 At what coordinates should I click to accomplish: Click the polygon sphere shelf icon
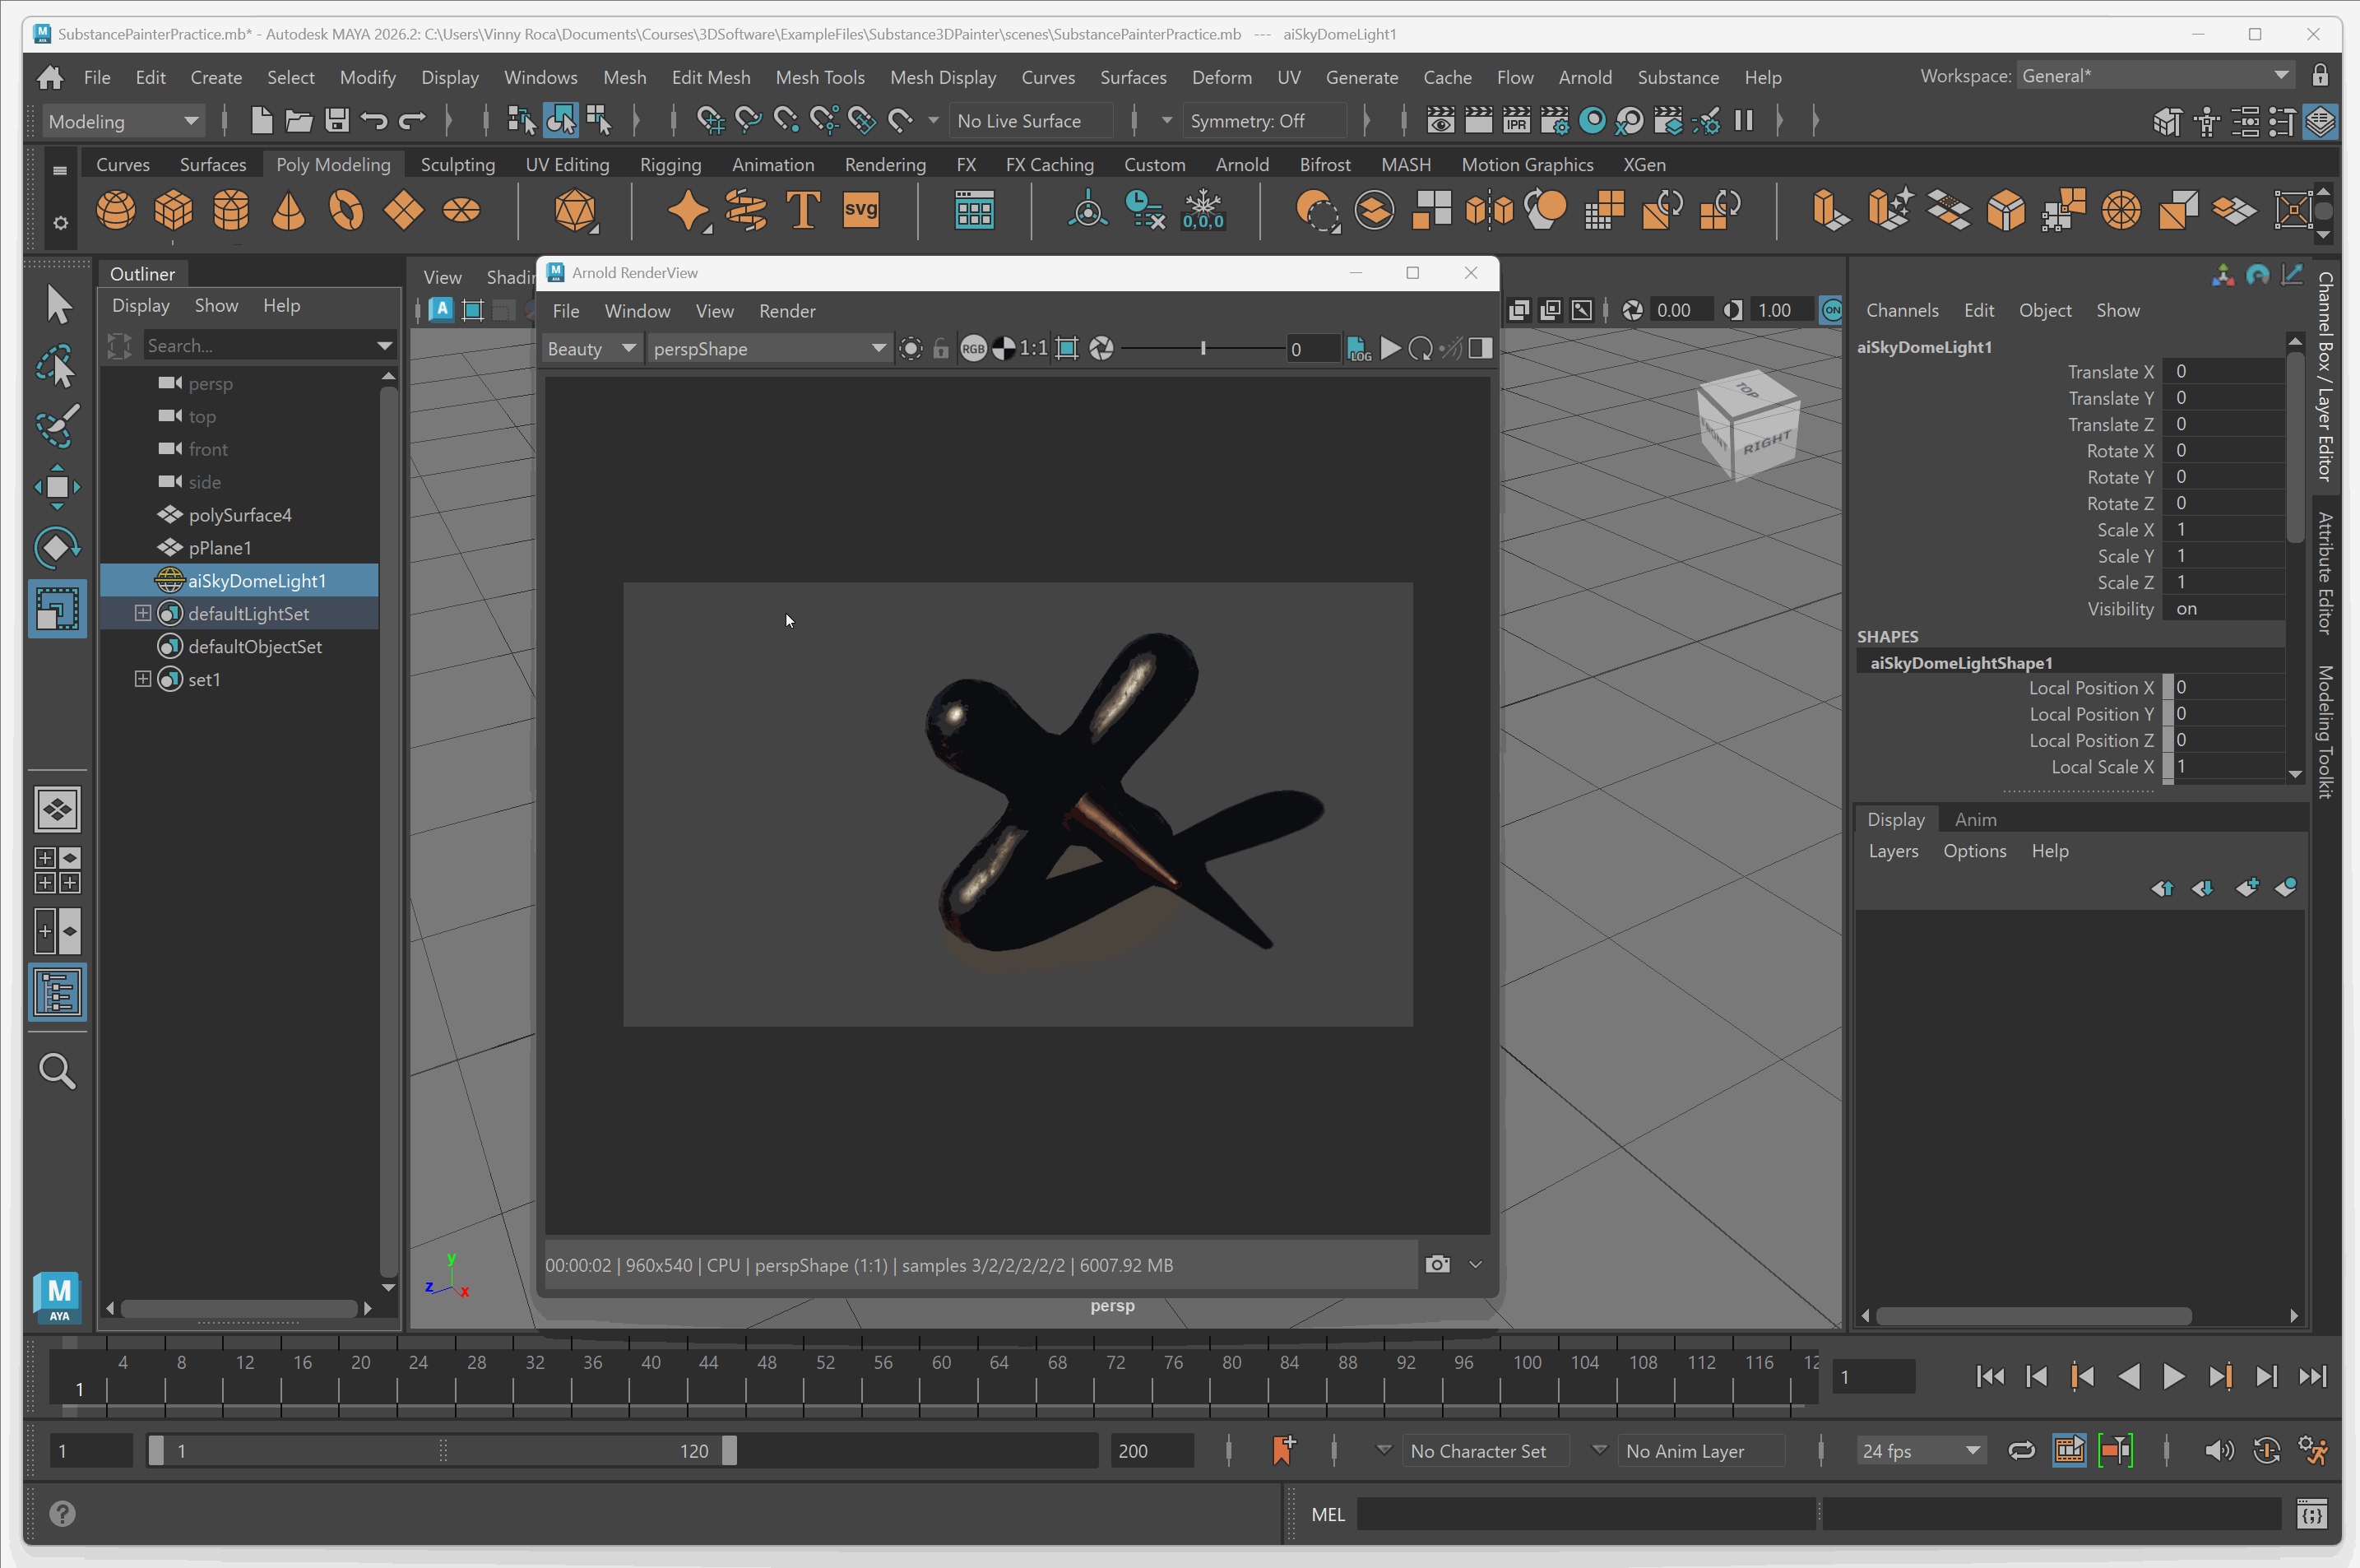click(x=116, y=211)
